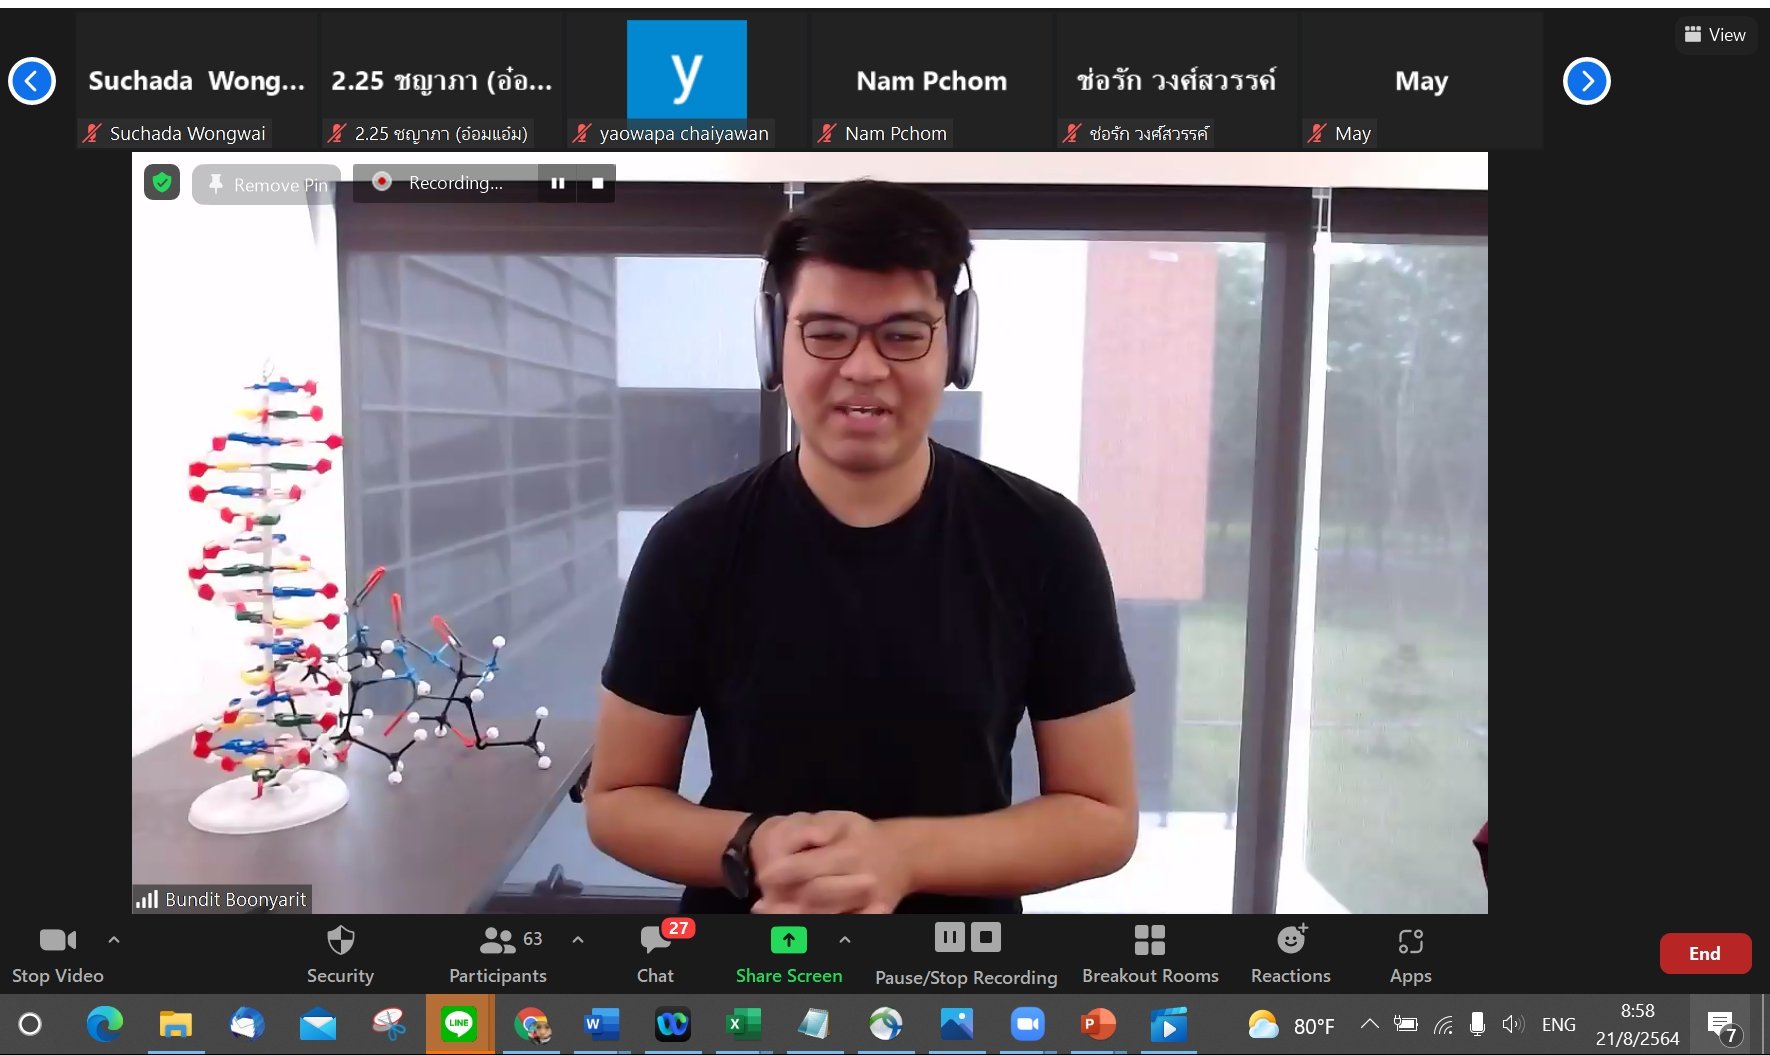Click the green Share Screen icon
This screenshot has width=1770, height=1055.
tap(788, 941)
